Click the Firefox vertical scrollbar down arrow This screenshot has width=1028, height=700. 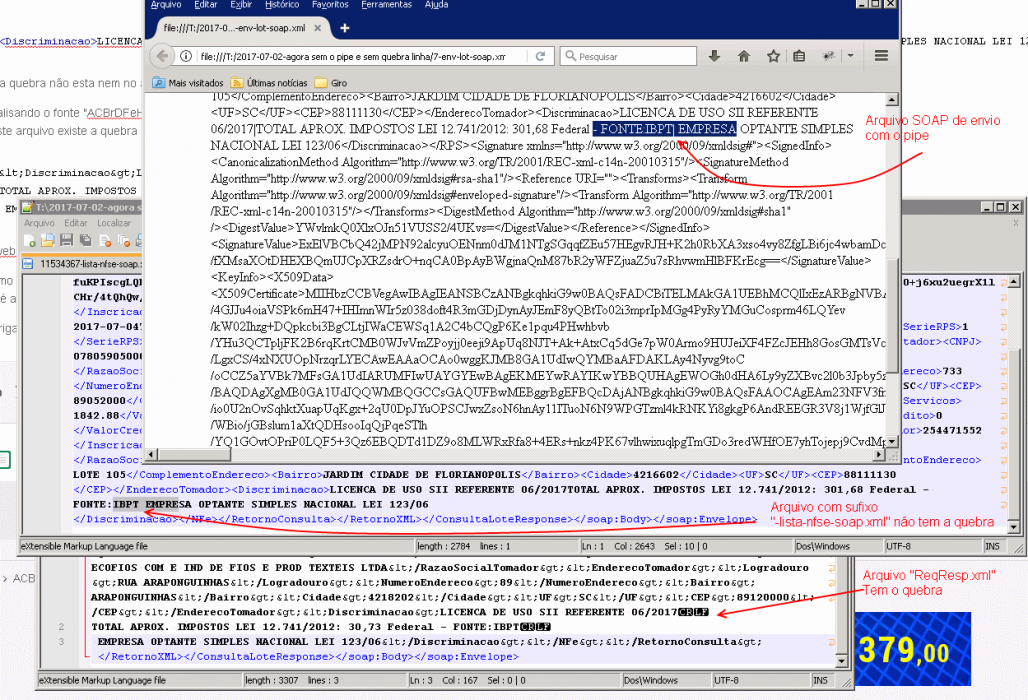pos(892,441)
